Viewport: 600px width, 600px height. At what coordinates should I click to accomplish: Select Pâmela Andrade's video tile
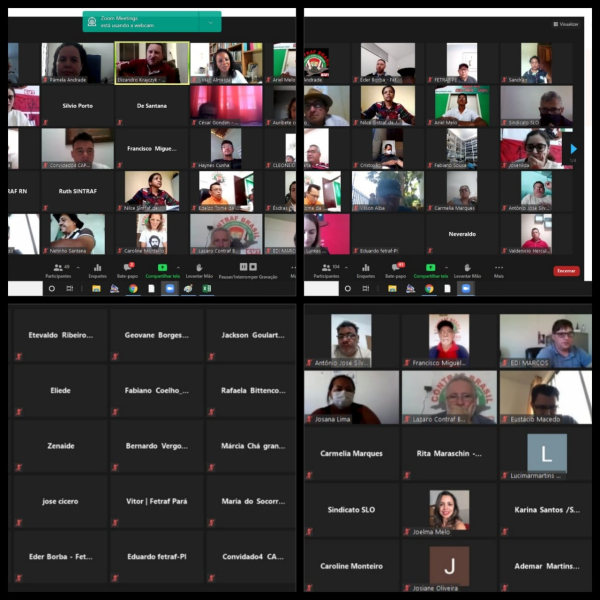point(77,63)
